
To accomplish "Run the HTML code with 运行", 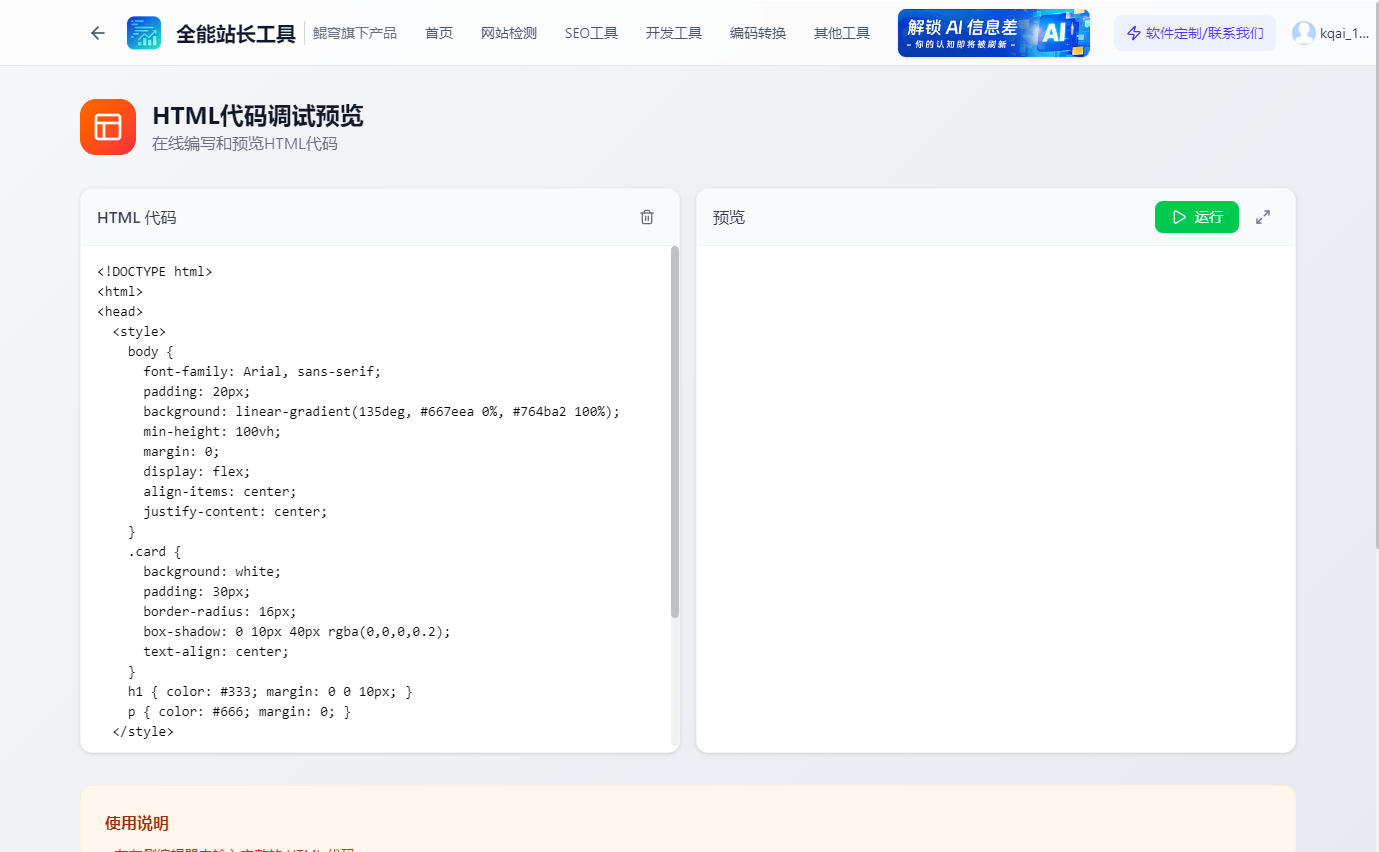I will (1196, 216).
